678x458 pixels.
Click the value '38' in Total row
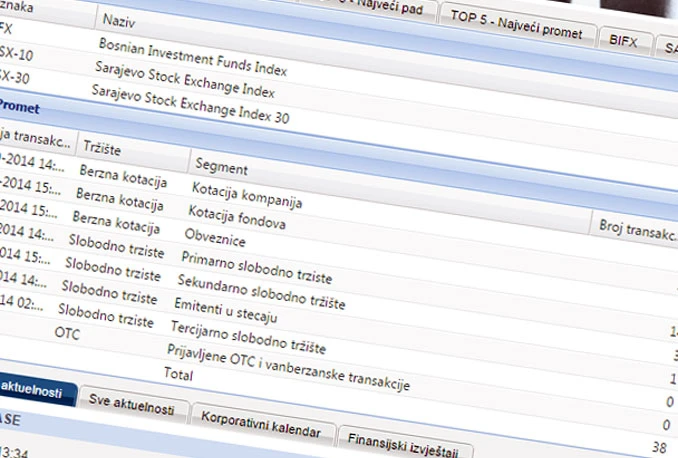659,447
